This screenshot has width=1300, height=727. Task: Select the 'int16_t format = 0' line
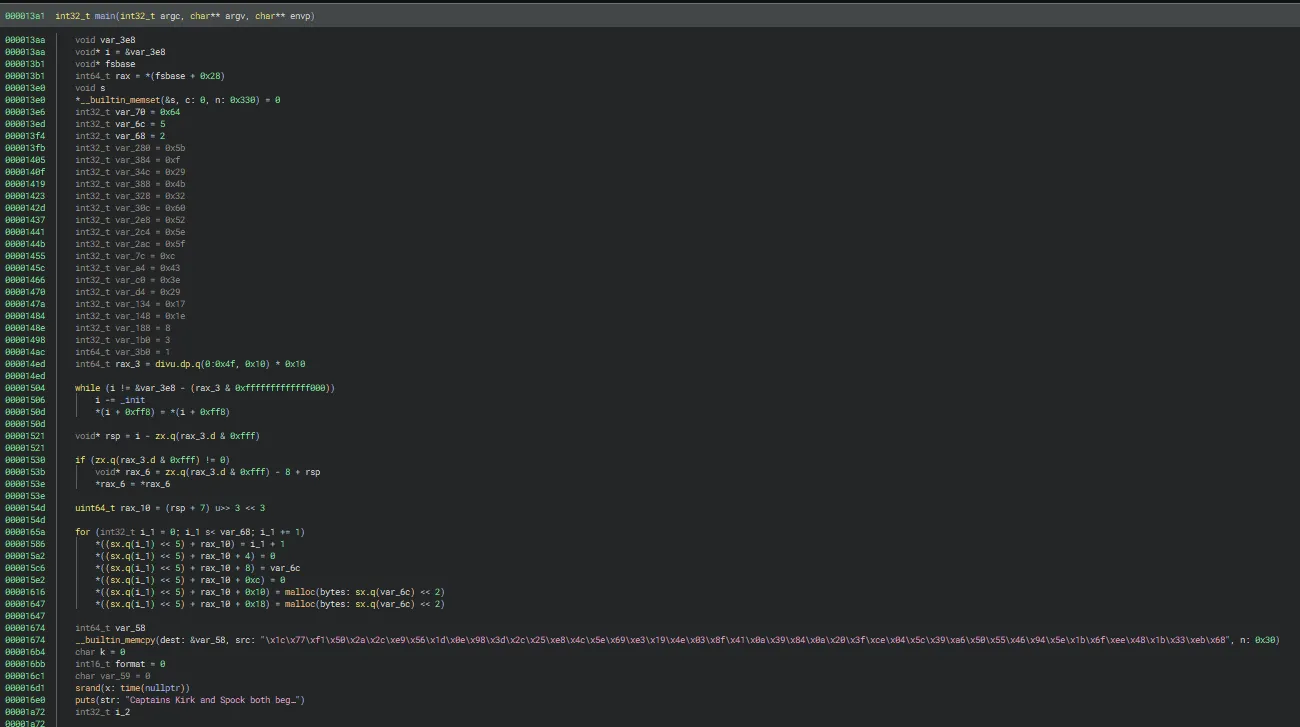pyautogui.click(x=120, y=664)
